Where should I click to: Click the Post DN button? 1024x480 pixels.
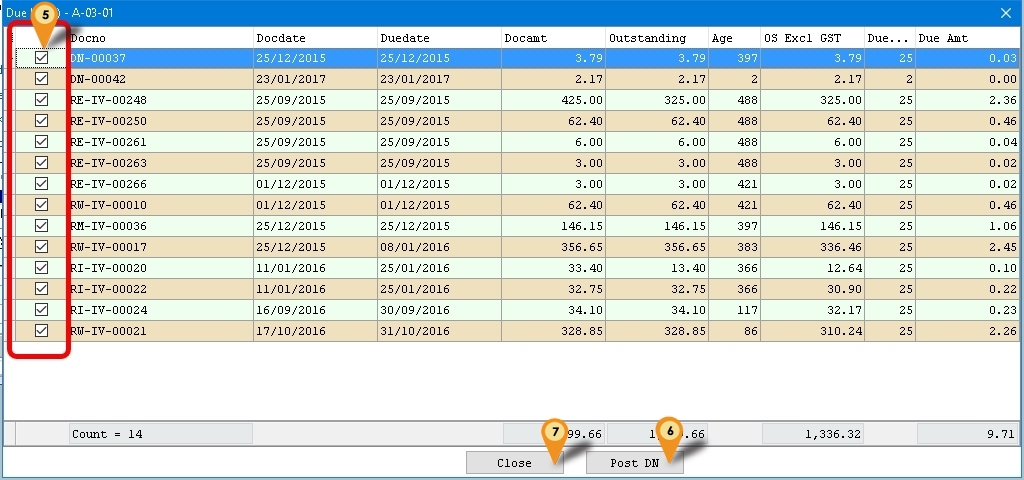tap(634, 463)
